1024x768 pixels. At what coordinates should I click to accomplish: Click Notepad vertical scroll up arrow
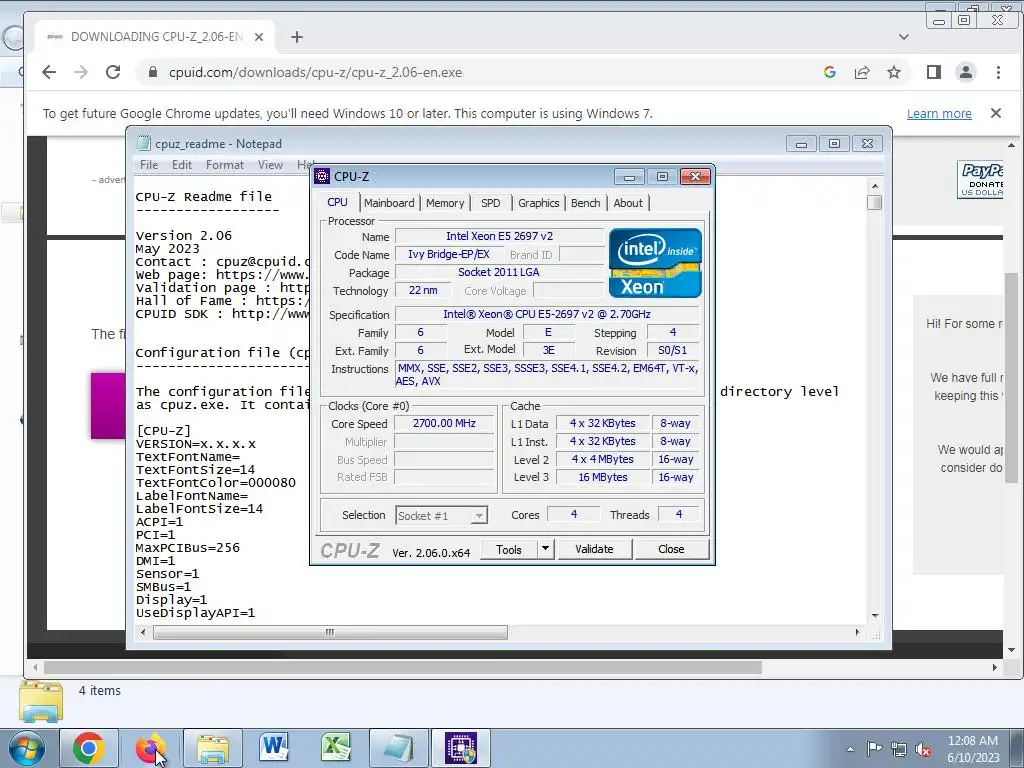pyautogui.click(x=874, y=186)
